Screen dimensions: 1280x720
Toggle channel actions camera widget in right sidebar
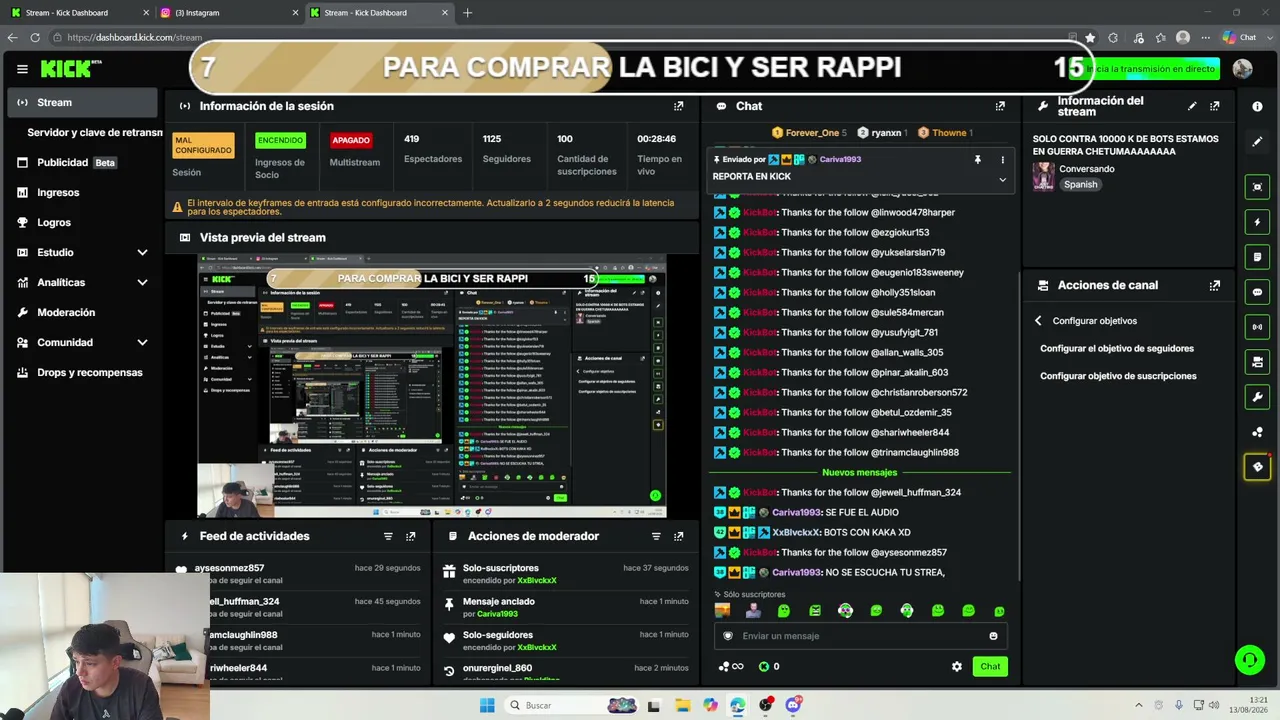pyautogui.click(x=1258, y=362)
